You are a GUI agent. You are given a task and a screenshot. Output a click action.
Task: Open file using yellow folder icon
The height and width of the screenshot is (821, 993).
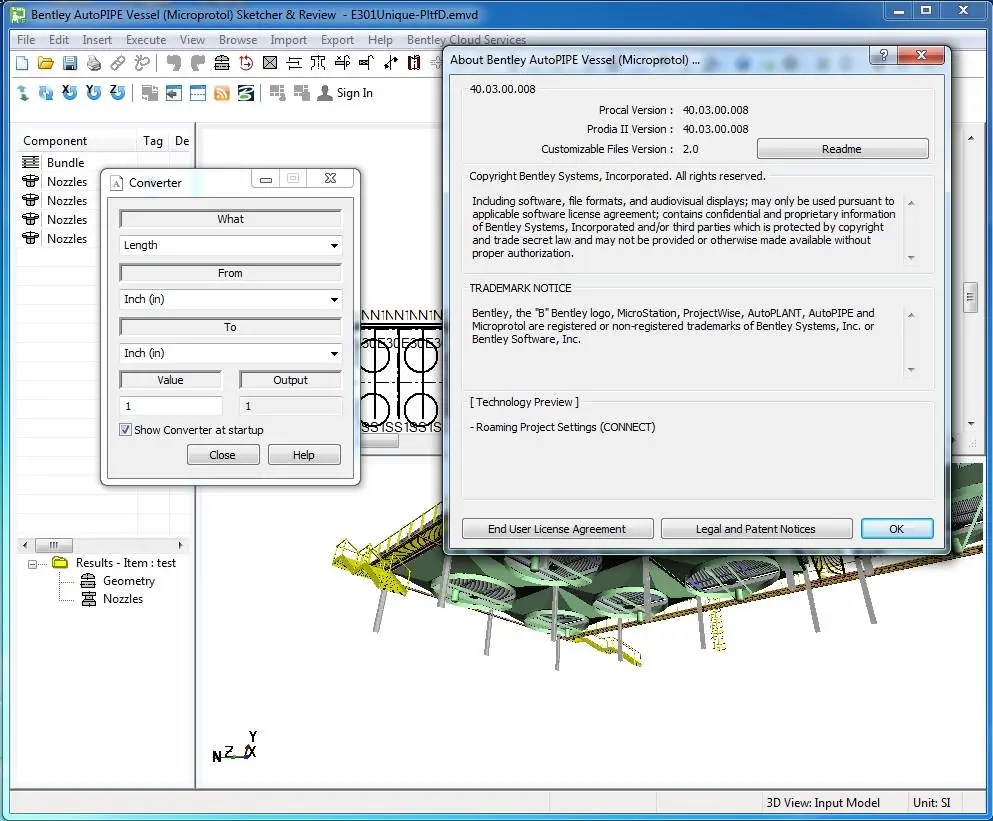[46, 63]
